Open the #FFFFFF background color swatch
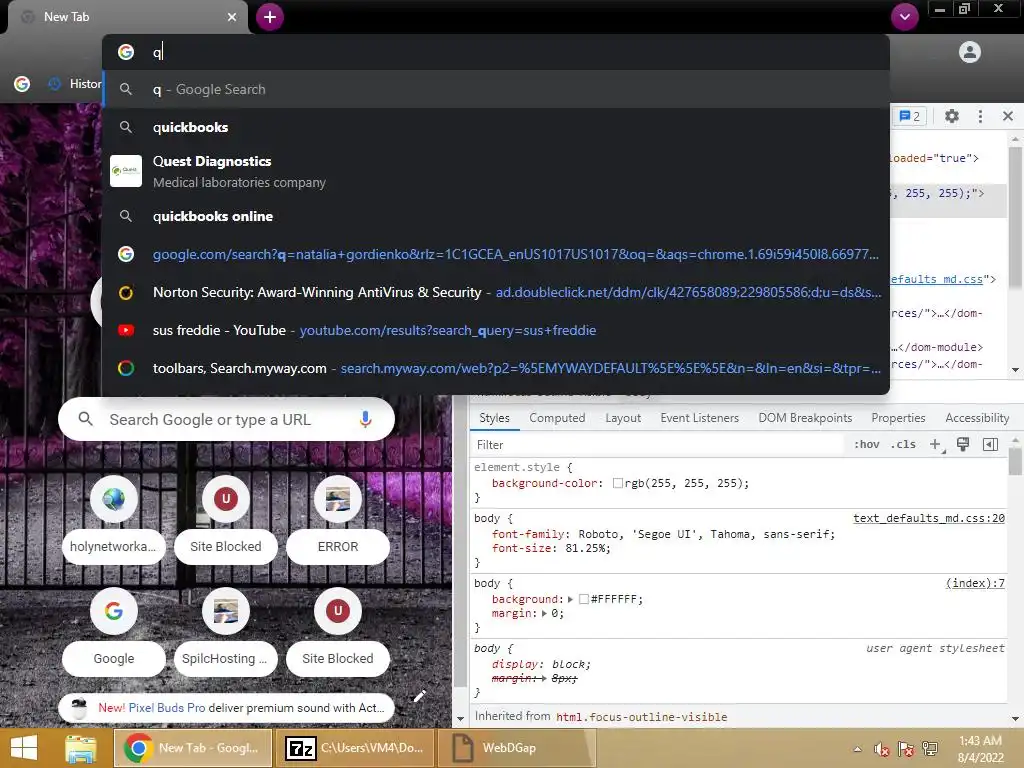1024x768 pixels. click(x=584, y=600)
